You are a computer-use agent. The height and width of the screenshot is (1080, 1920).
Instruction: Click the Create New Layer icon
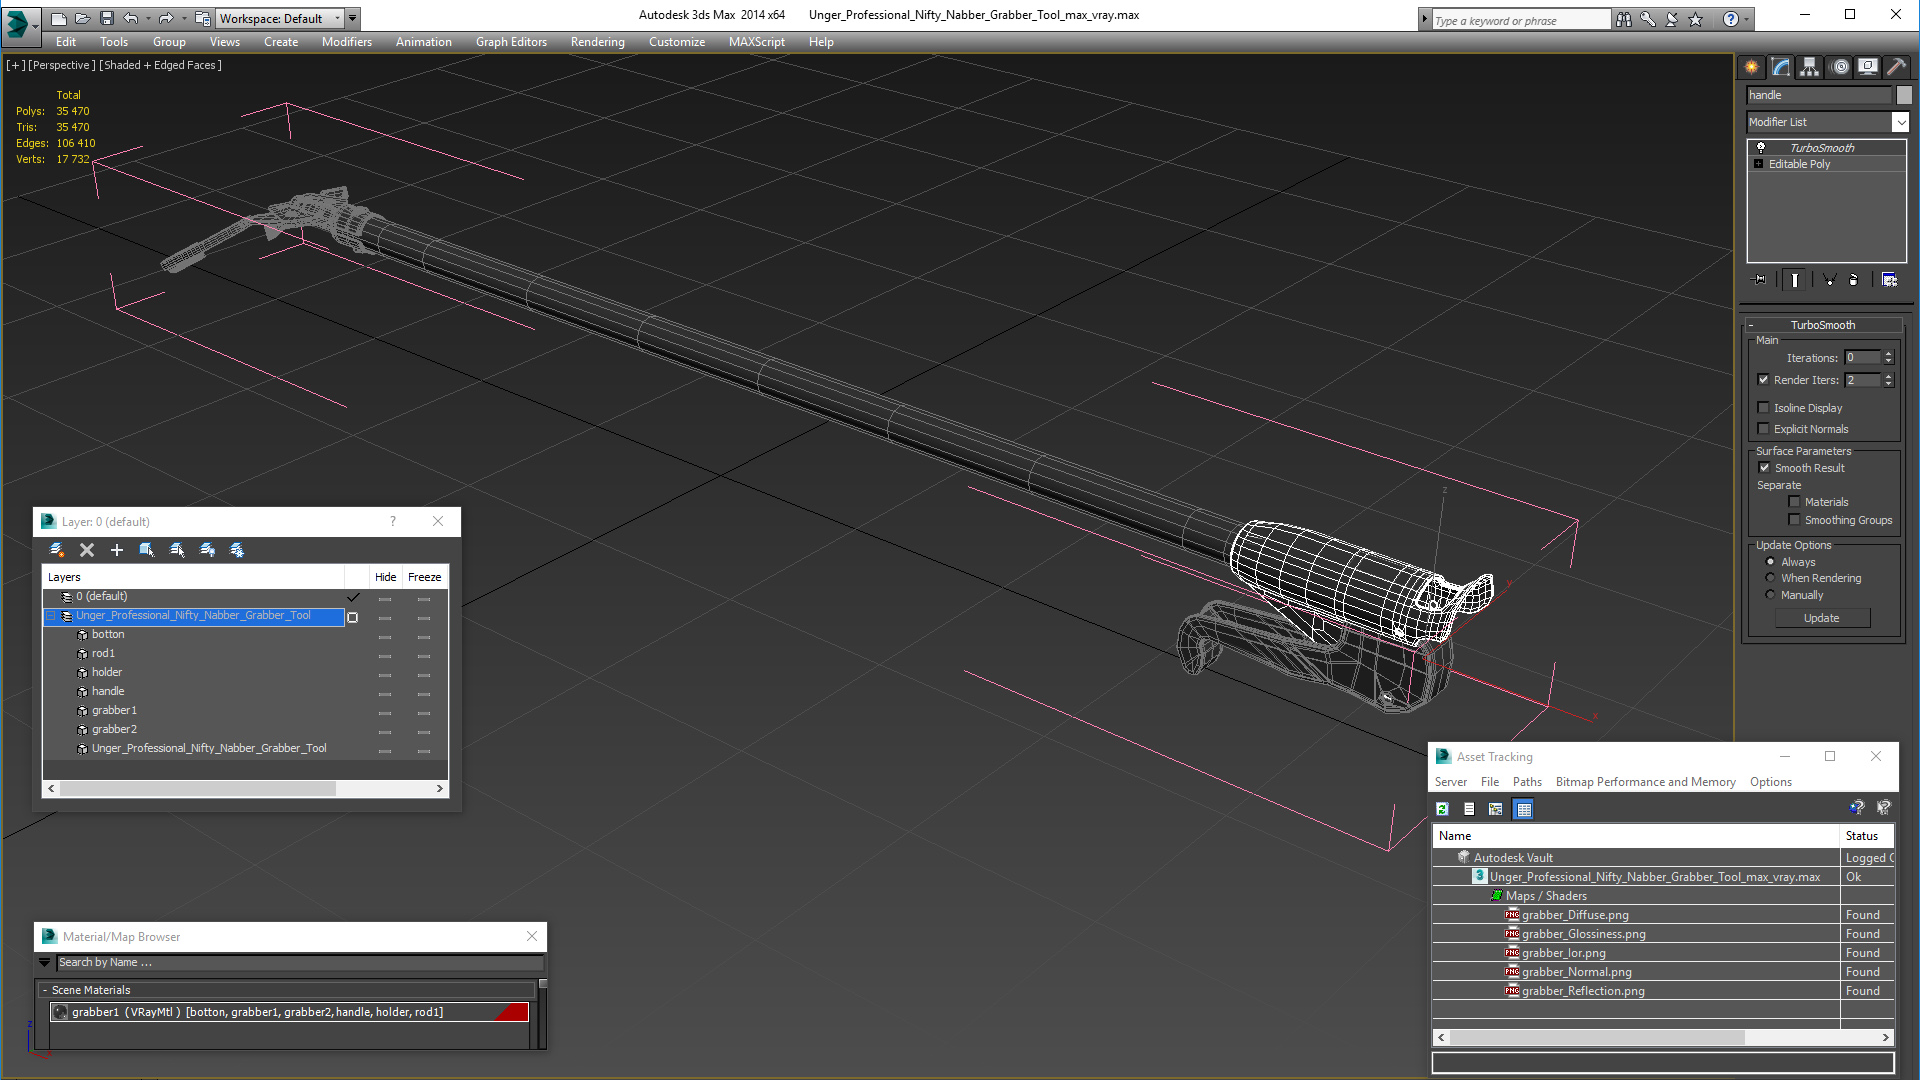coord(57,550)
